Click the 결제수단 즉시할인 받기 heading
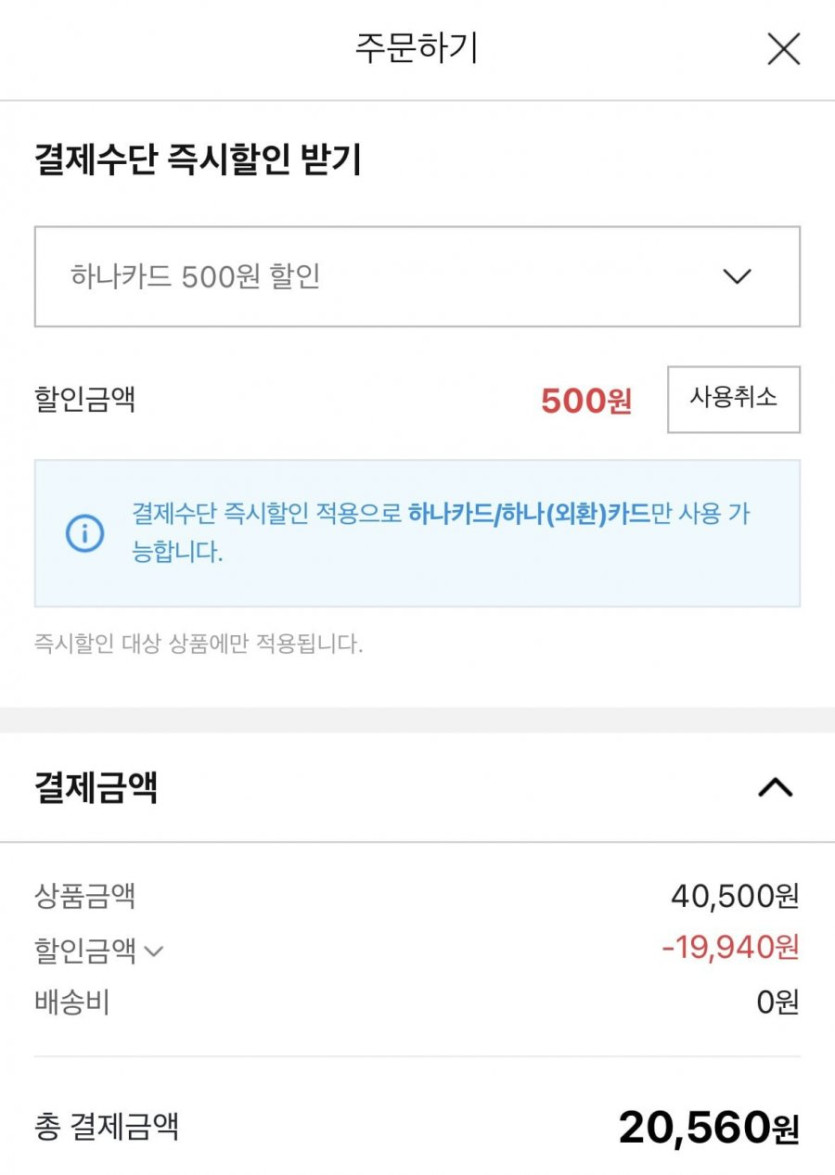 pos(198,160)
